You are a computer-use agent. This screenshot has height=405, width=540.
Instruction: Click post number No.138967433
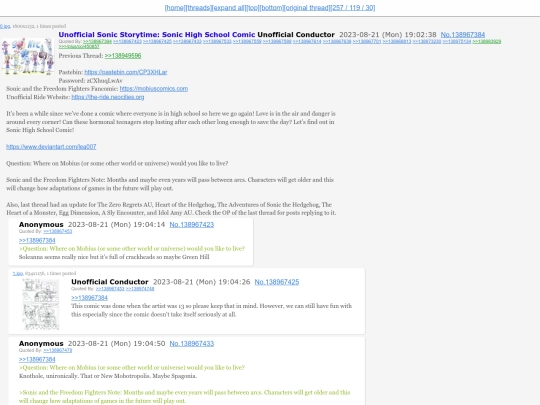pos(191,344)
